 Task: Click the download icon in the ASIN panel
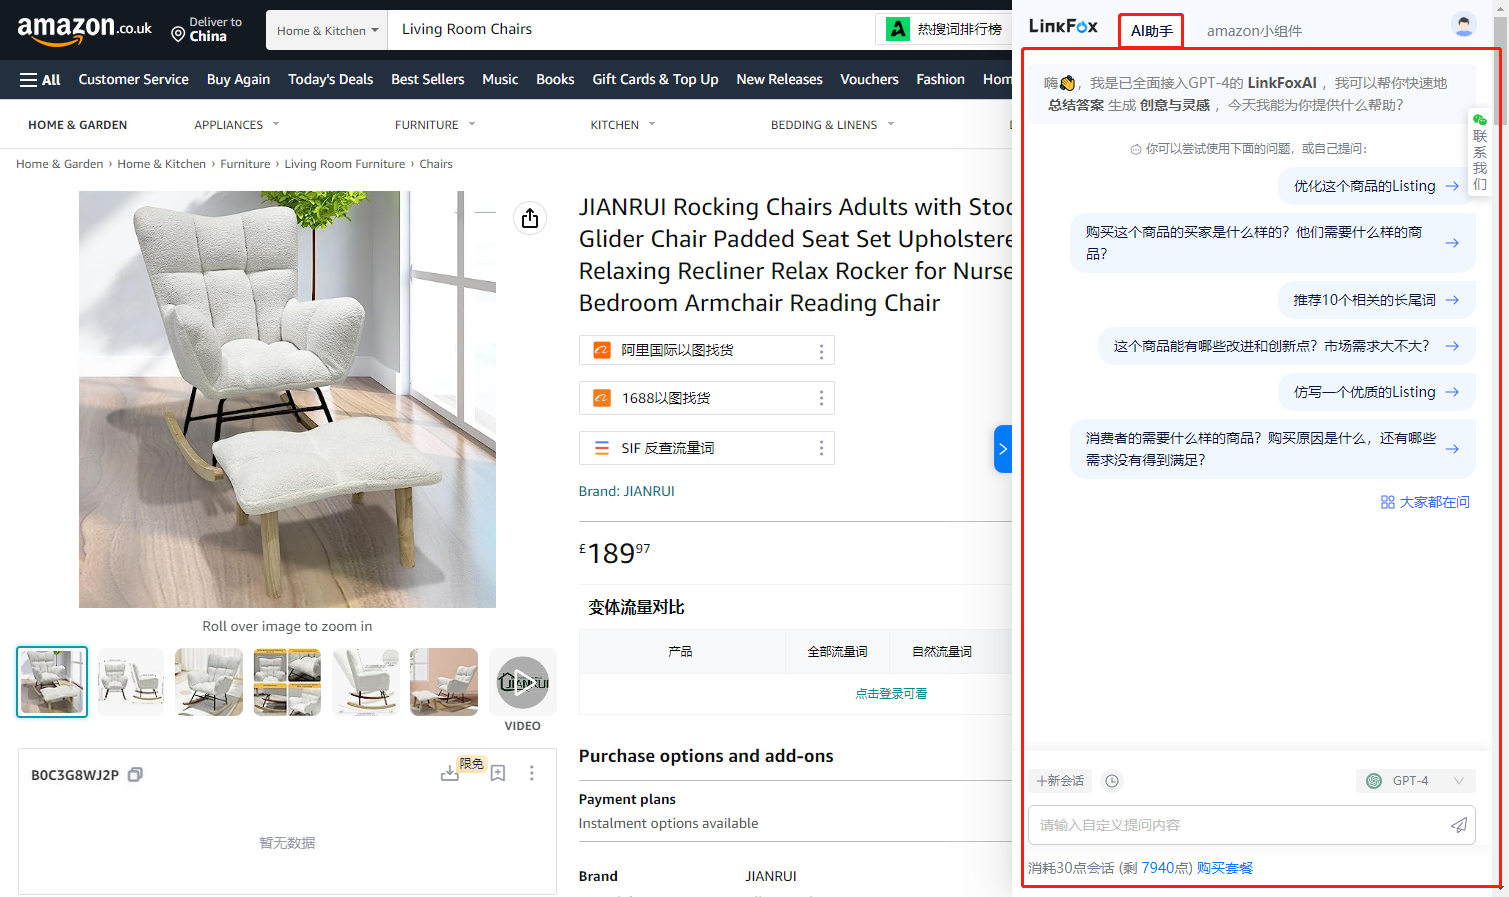tap(449, 773)
